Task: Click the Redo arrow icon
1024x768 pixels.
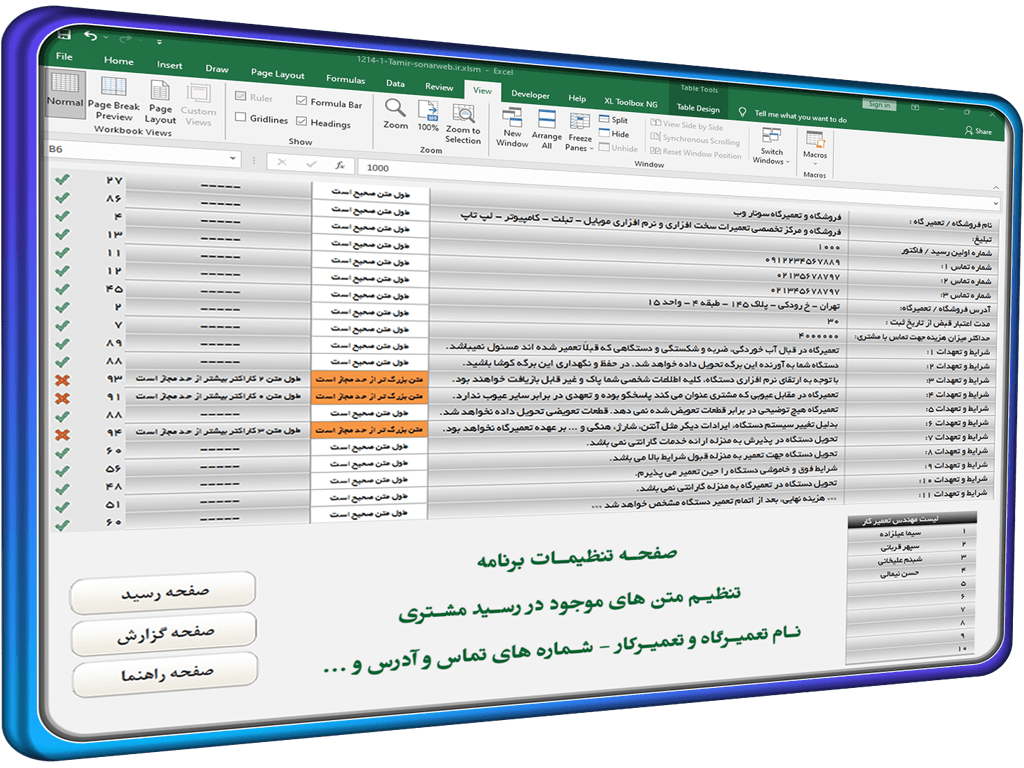Action: point(125,39)
